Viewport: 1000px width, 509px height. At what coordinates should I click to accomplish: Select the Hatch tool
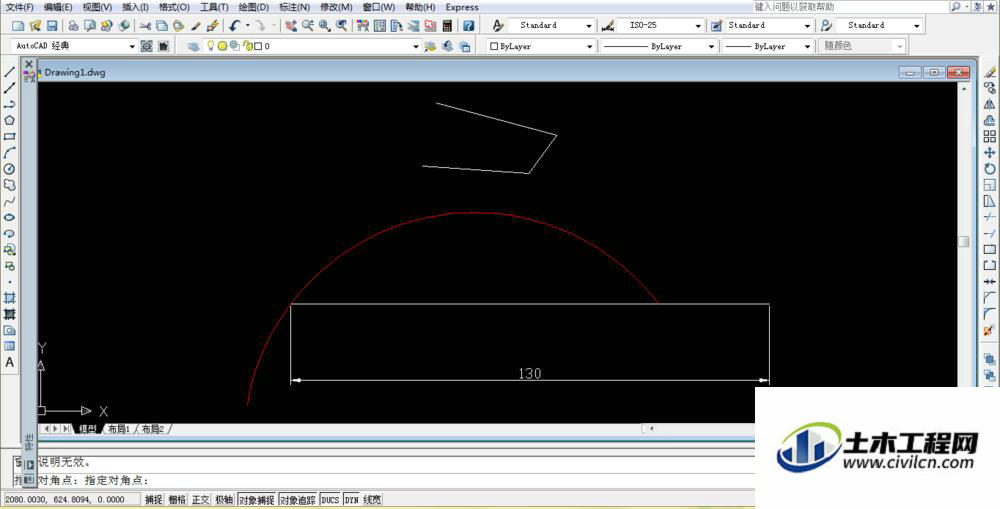click(10, 298)
